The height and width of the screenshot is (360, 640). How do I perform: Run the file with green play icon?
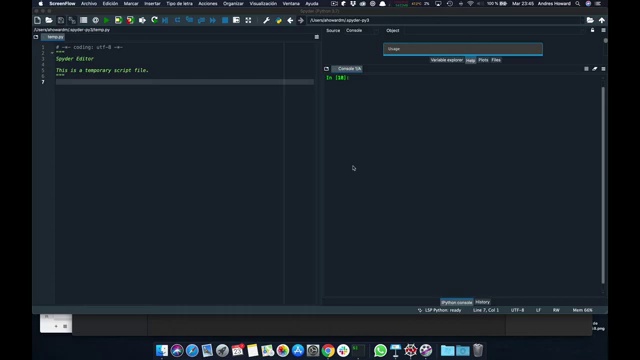pyautogui.click(x=107, y=20)
